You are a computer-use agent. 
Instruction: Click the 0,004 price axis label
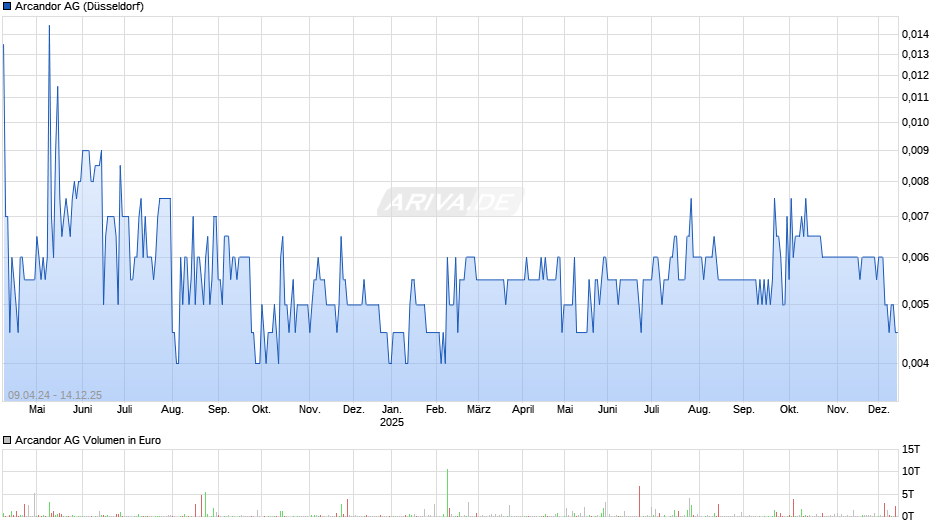click(x=915, y=363)
